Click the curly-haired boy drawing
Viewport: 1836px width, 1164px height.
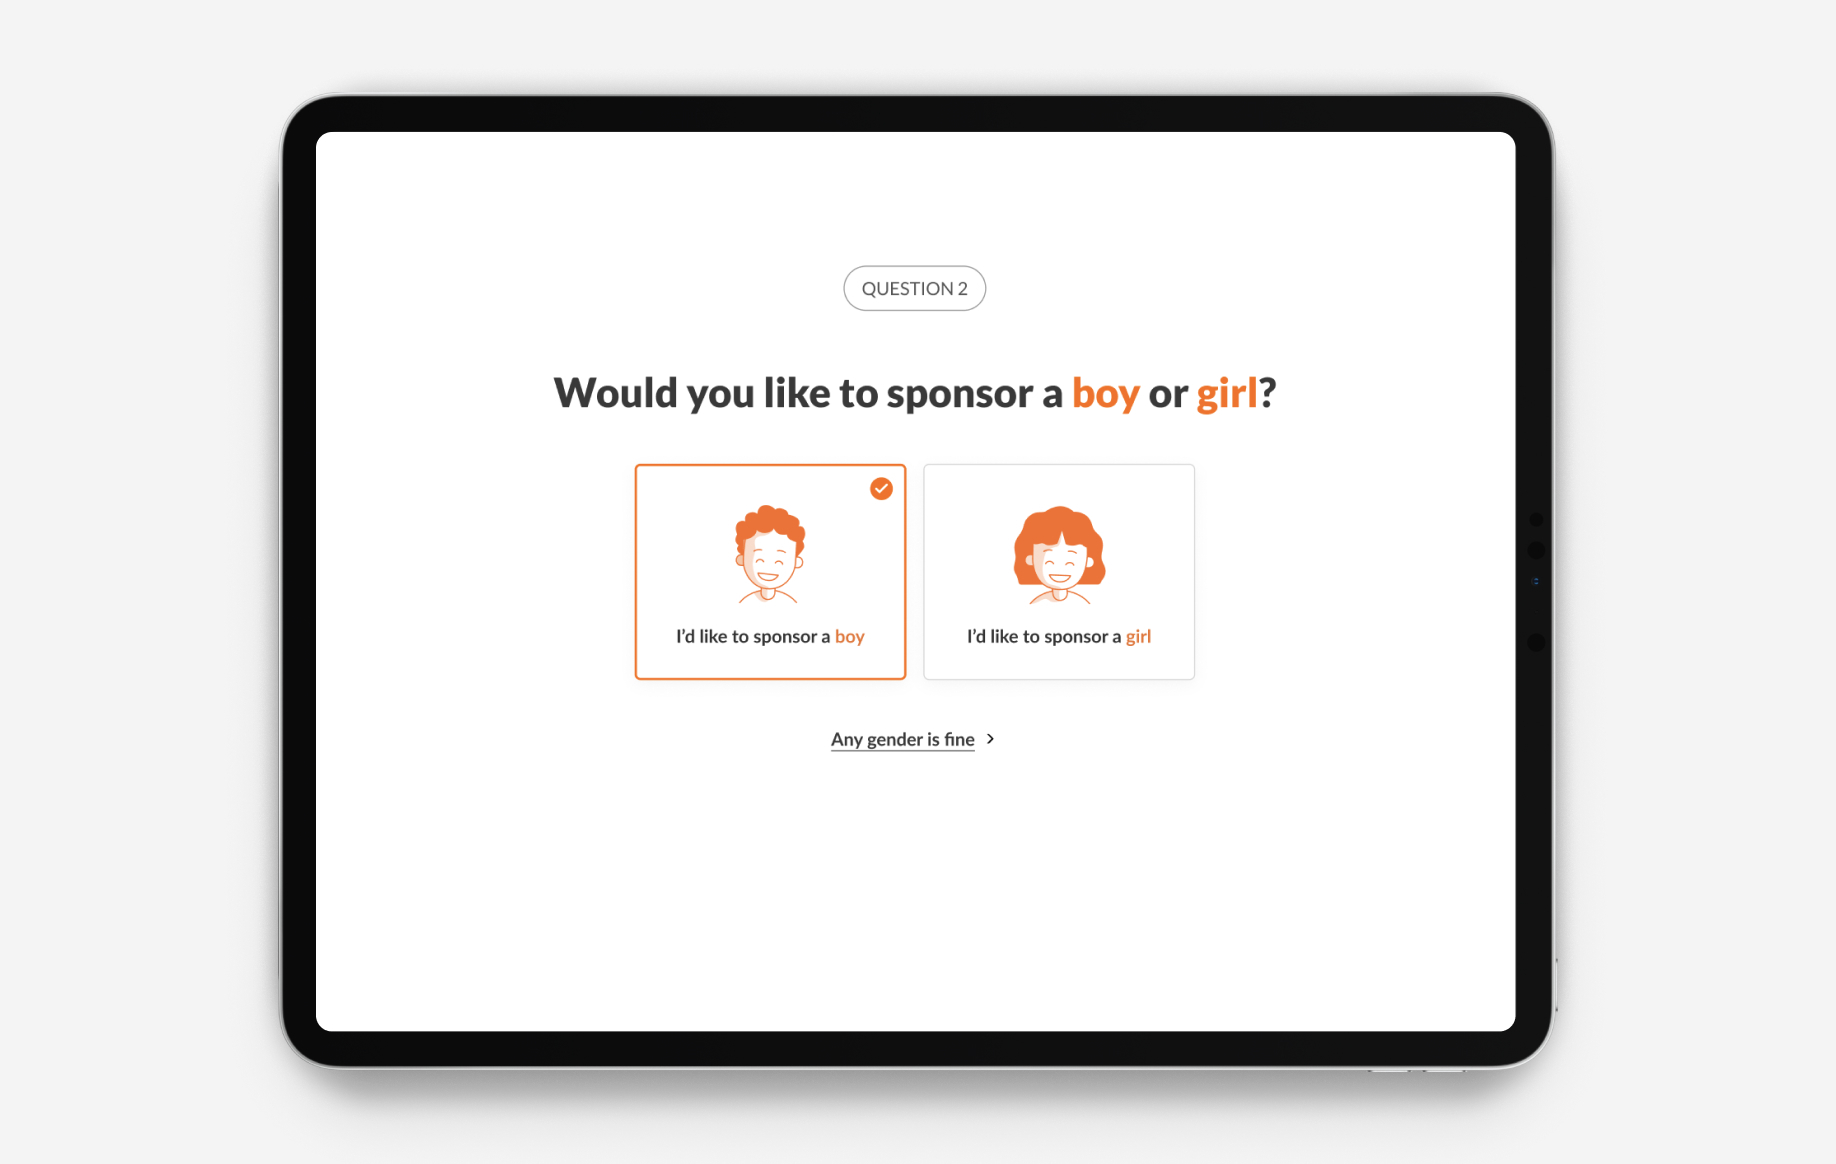point(769,557)
